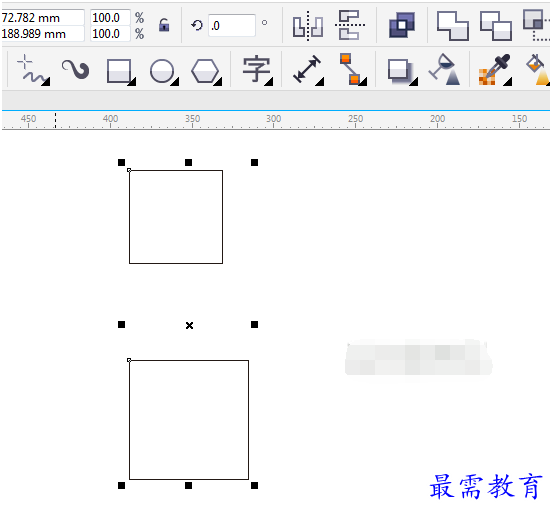Click the upper square's corner node
This screenshot has height=518, width=551.
point(129,170)
